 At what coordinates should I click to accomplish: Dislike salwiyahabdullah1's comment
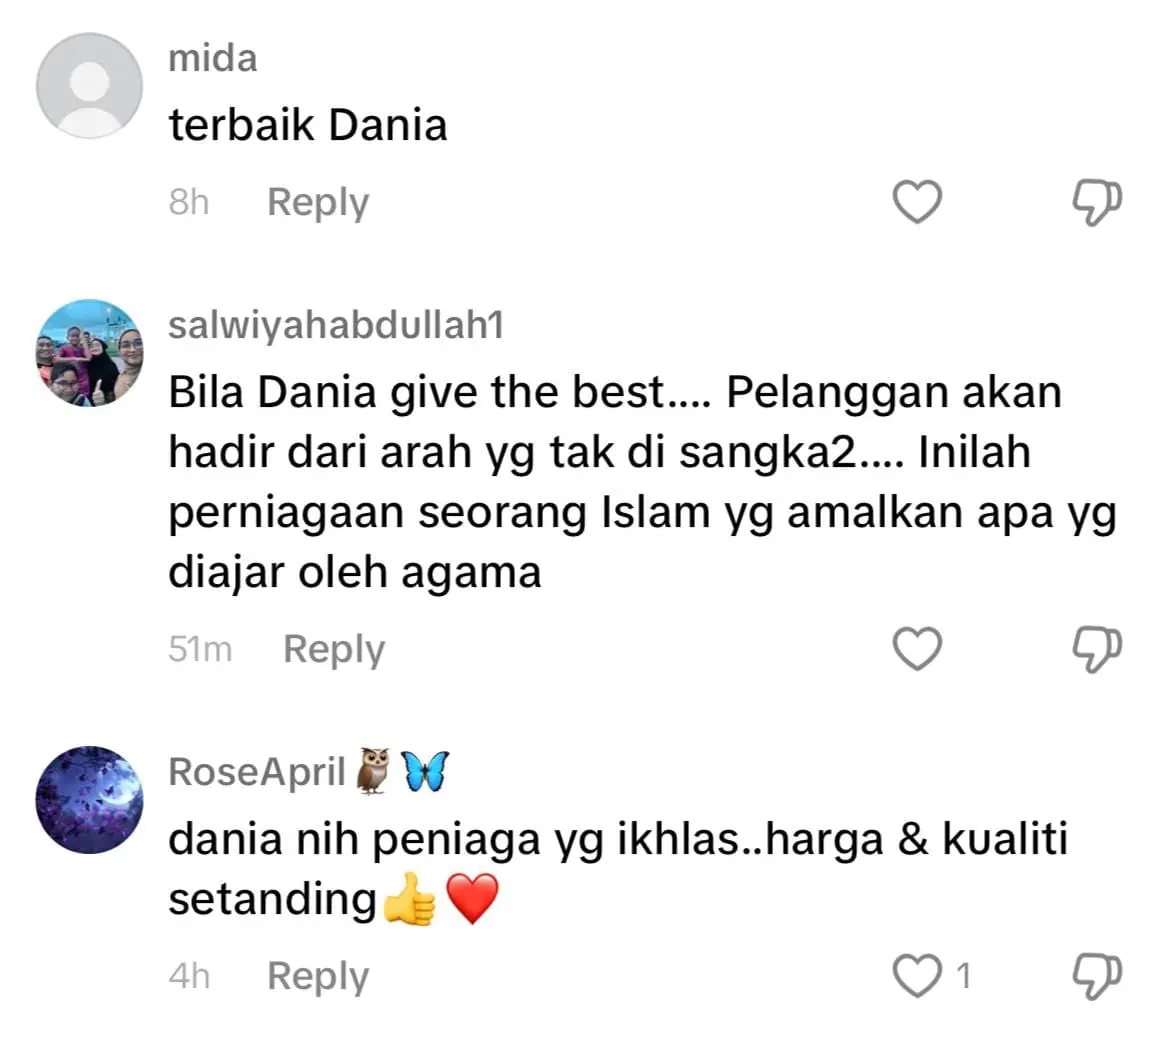point(1097,649)
